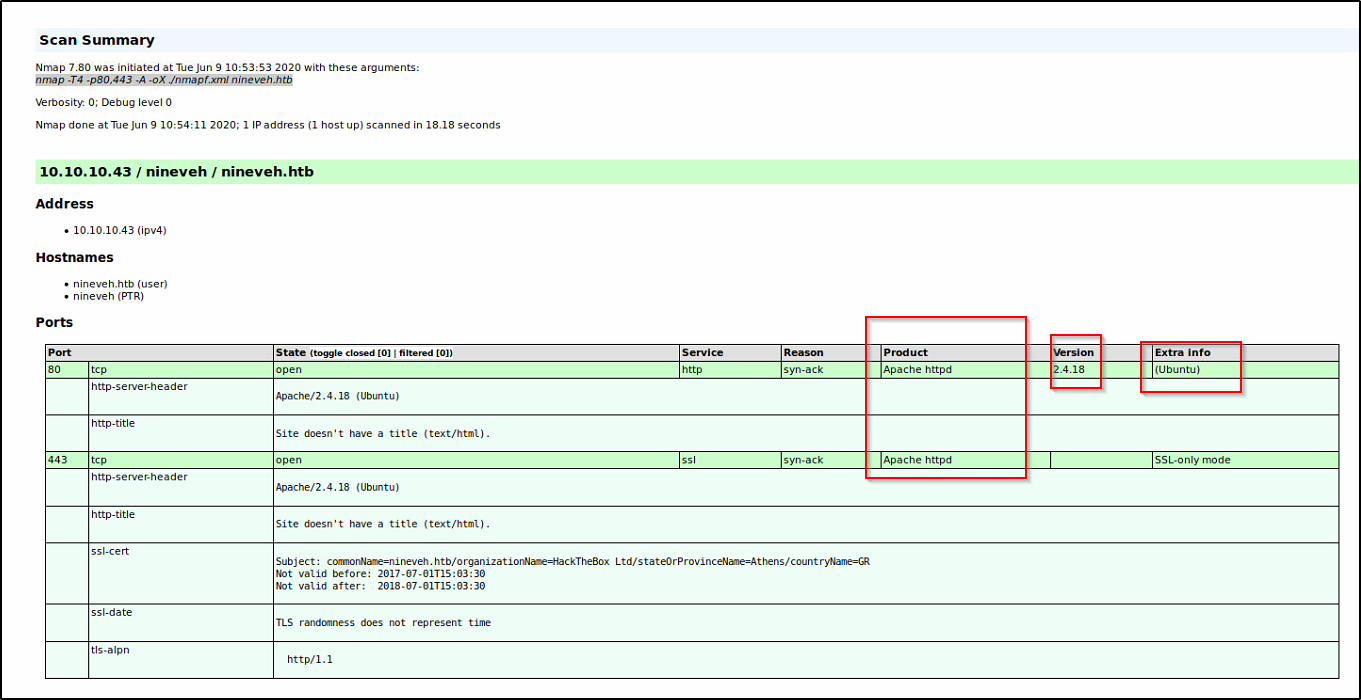Click the open state in port 80 row
This screenshot has width=1361, height=700.
476,369
